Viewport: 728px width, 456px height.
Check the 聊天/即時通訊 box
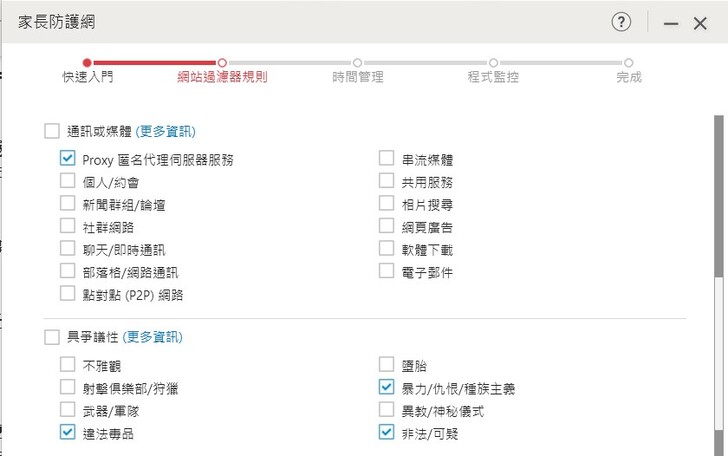pos(68,248)
